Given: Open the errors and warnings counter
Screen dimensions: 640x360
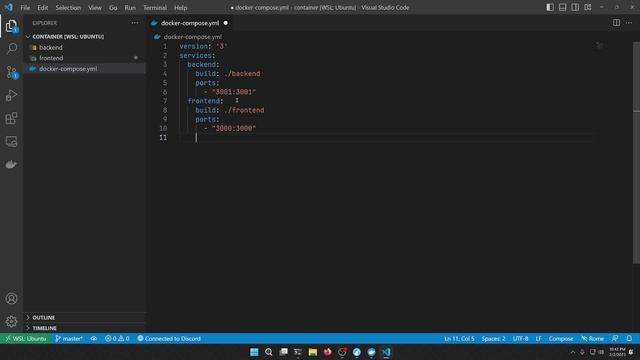Looking at the screenshot, I should point(117,338).
